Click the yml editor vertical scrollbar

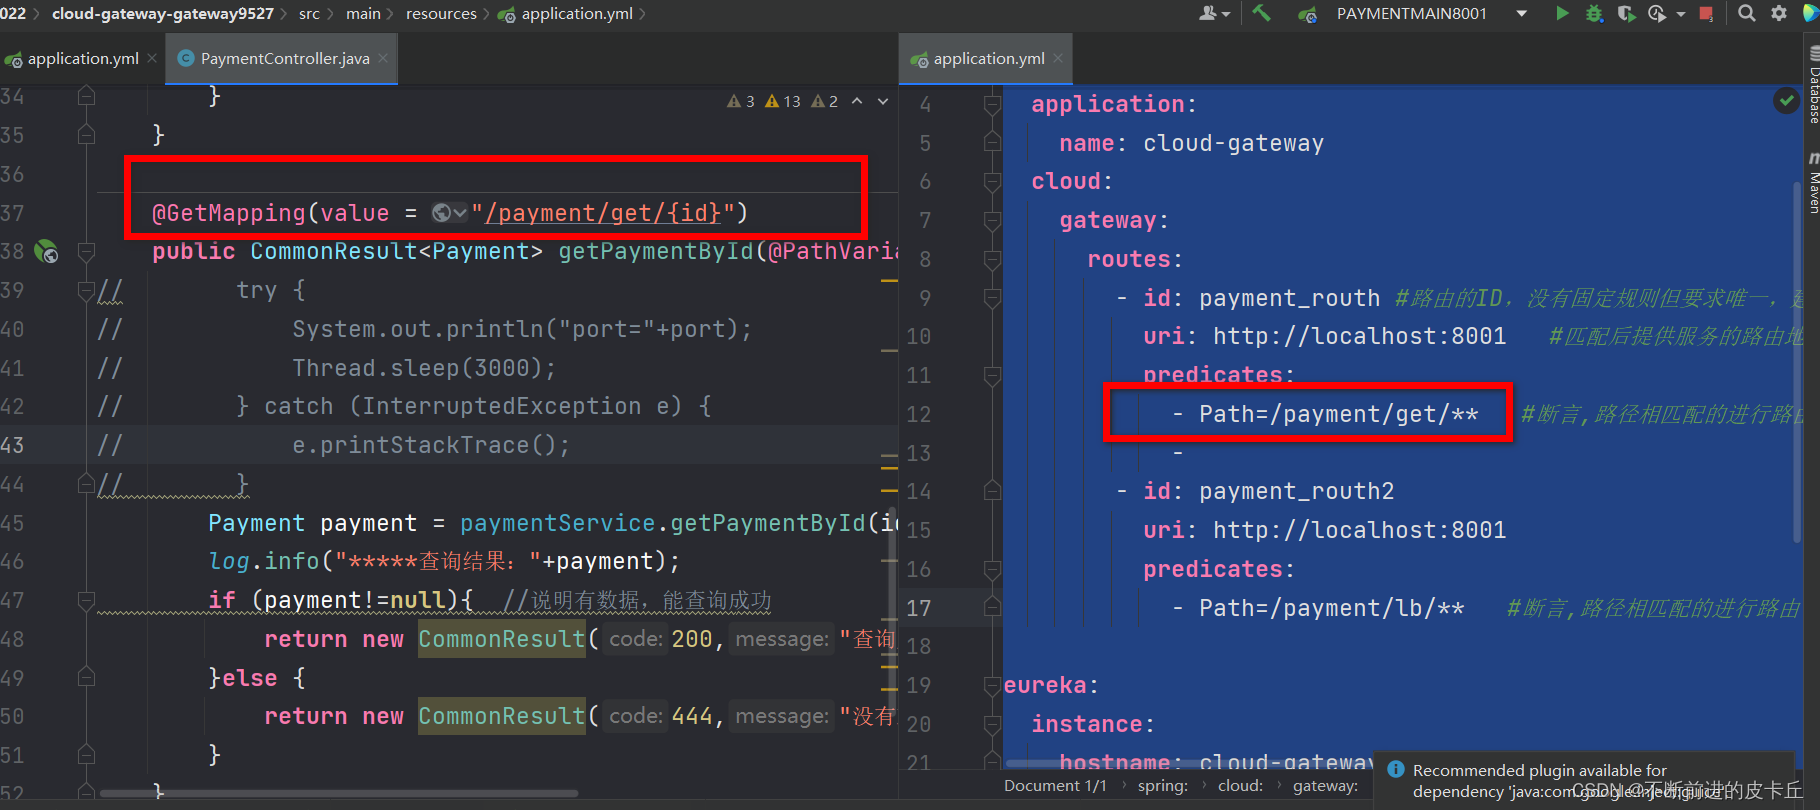[x=1797, y=364]
